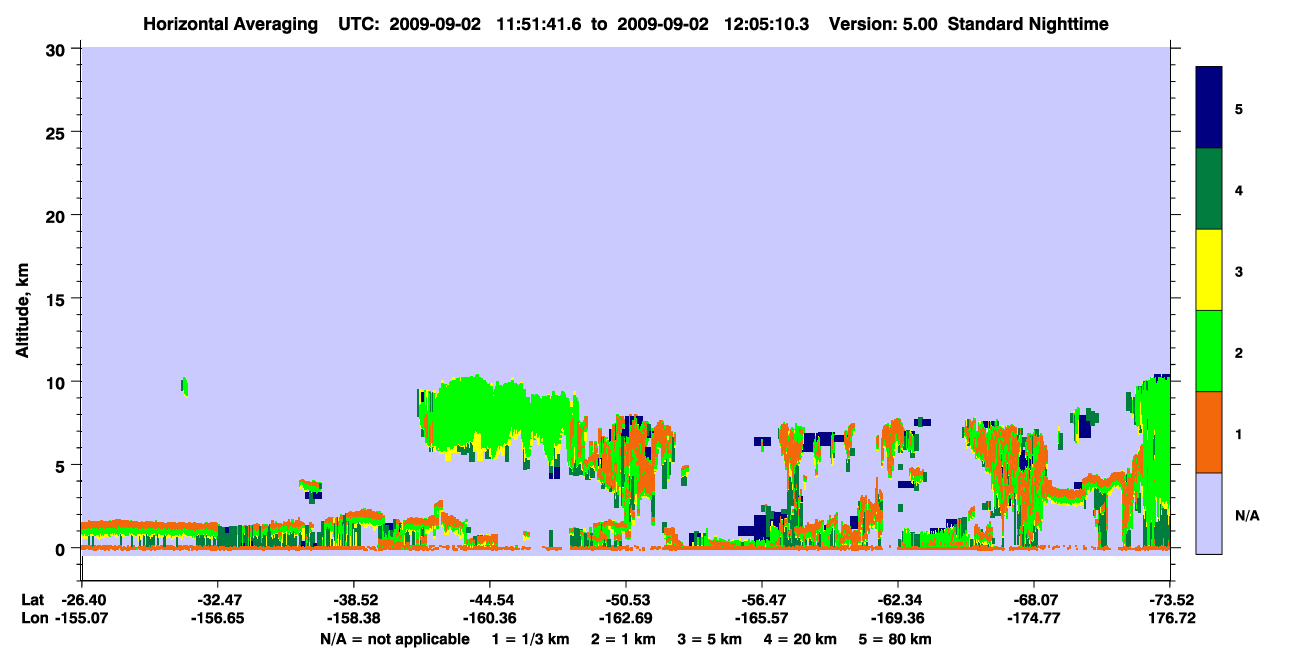Click the longitude value -160.36
Screen dimensions: 1300x667
point(489,618)
